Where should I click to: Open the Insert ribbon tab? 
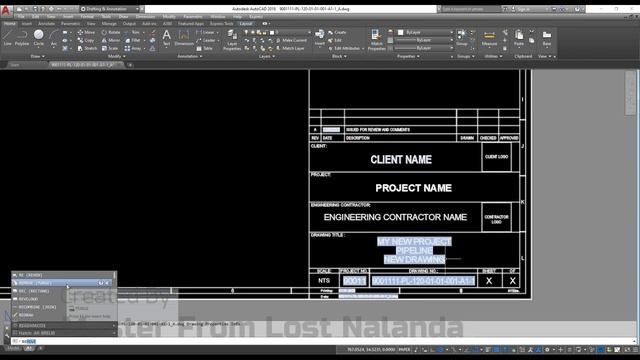[27, 24]
